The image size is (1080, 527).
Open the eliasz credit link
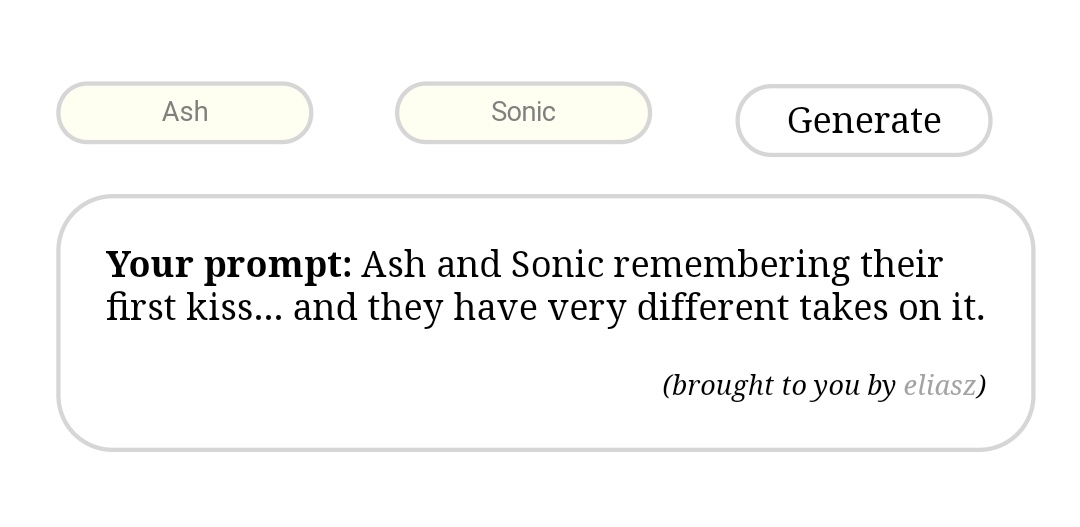[x=939, y=385]
